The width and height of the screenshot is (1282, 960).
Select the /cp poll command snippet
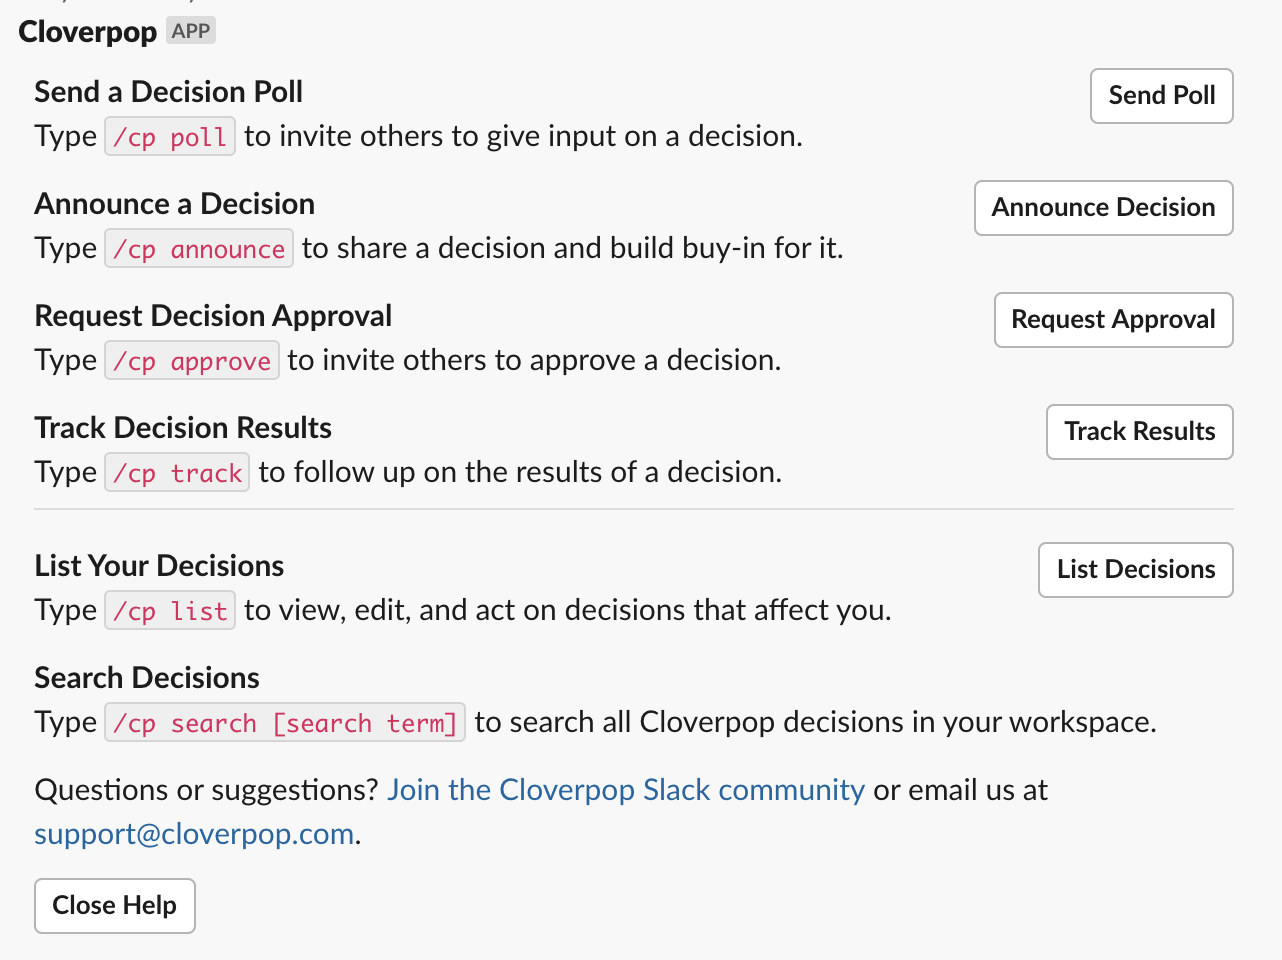(x=170, y=137)
